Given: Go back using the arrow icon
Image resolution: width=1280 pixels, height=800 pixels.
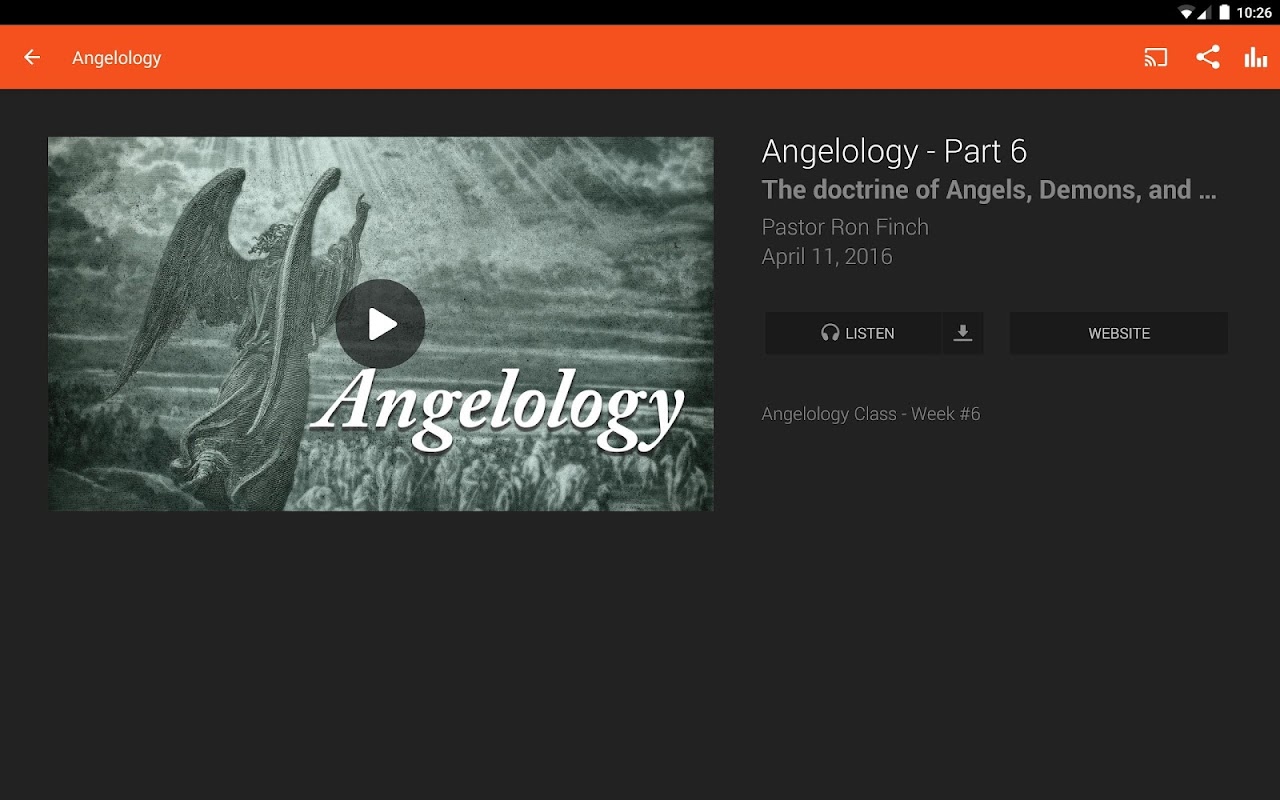Looking at the screenshot, I should pos(32,57).
